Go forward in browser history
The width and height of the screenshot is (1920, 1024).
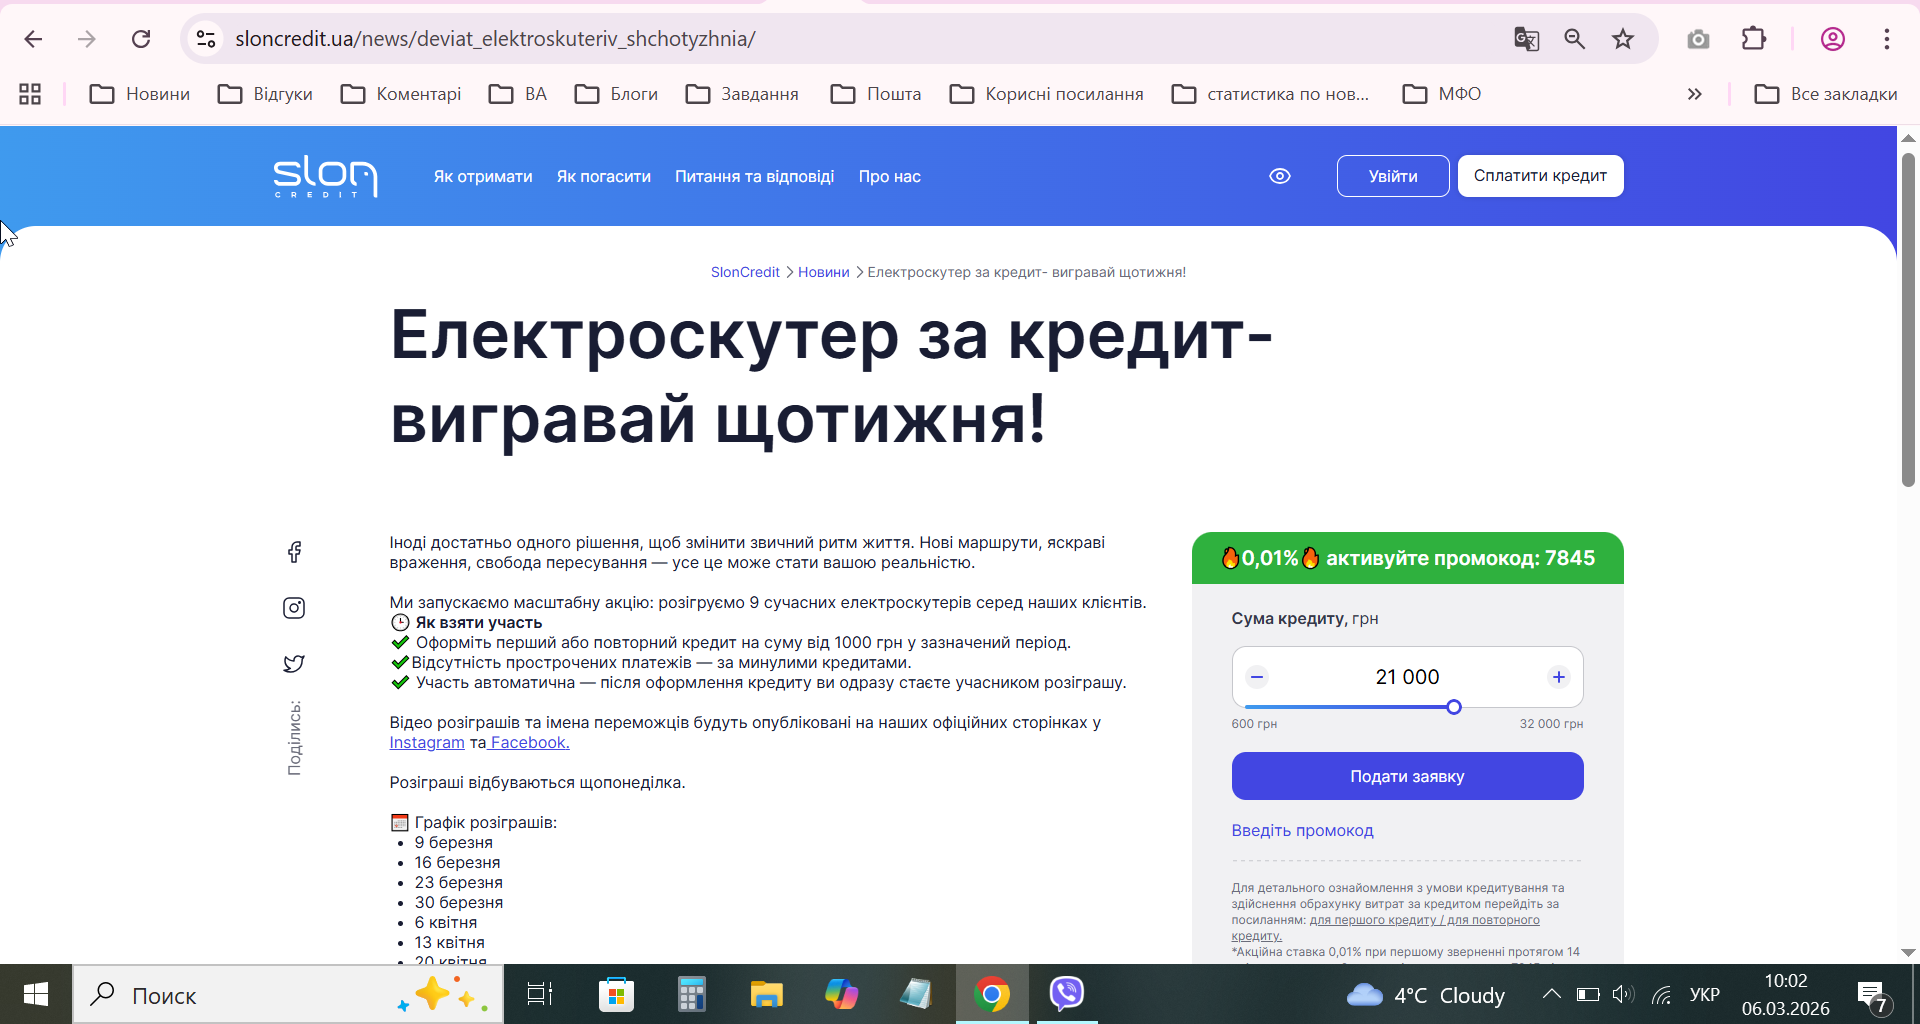click(87, 39)
